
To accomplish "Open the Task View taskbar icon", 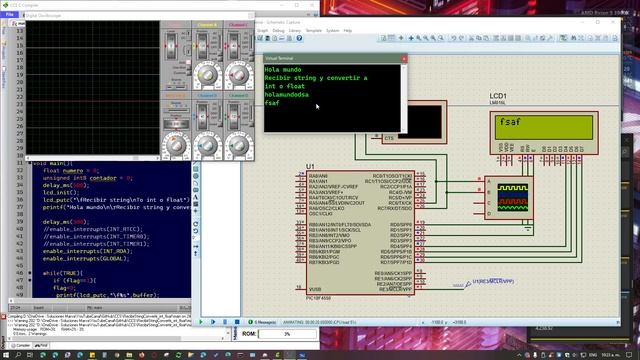I will (x=30, y=355).
